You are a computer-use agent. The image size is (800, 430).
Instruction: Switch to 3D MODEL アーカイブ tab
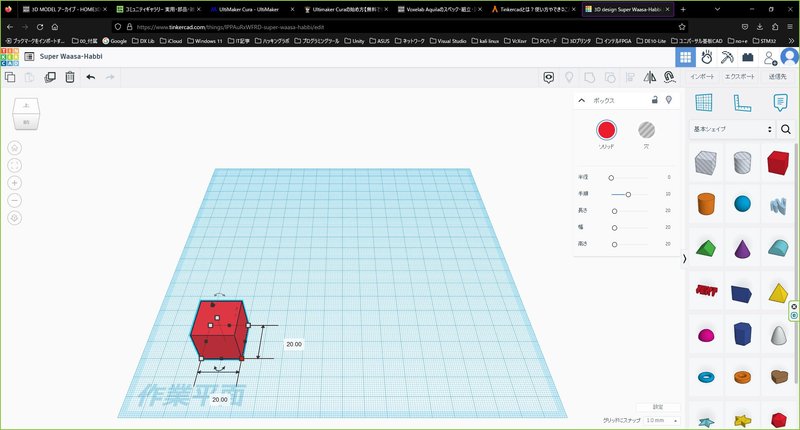coord(65,9)
